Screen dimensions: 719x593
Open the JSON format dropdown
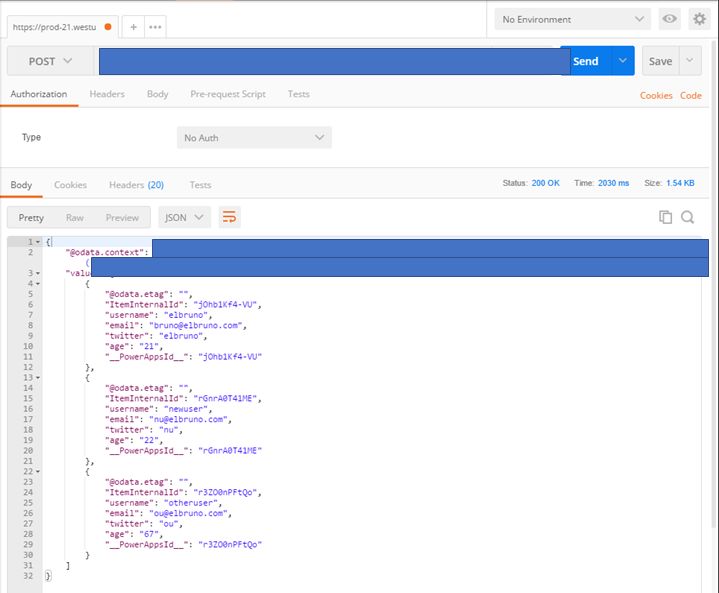(185, 217)
